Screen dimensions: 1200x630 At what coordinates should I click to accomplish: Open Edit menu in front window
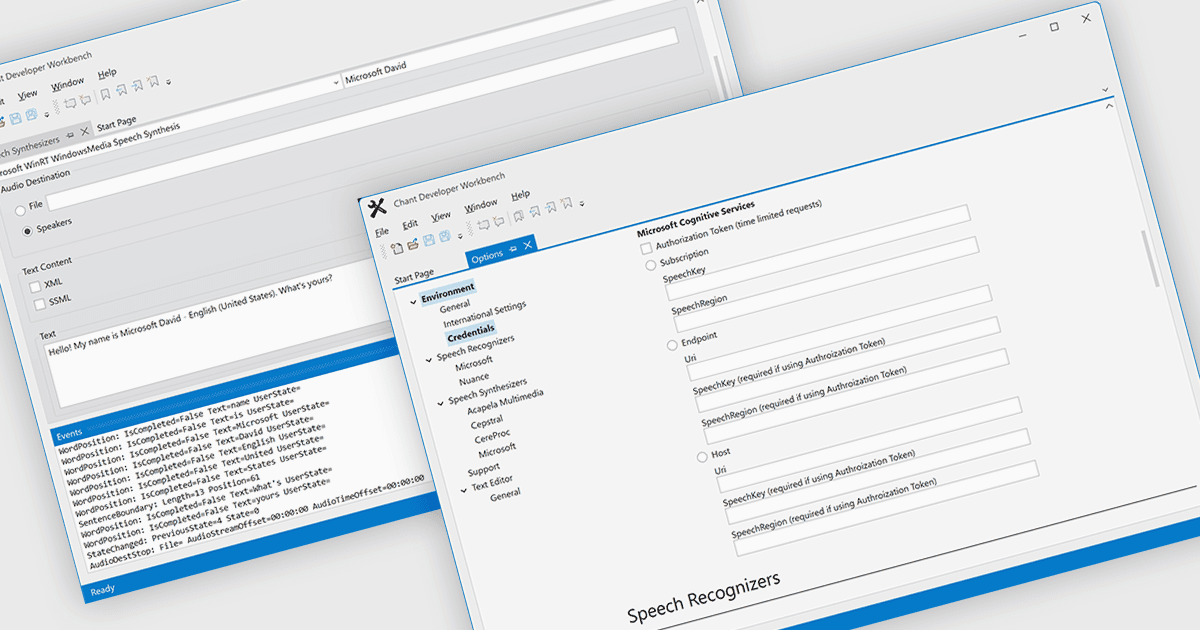pyautogui.click(x=410, y=224)
